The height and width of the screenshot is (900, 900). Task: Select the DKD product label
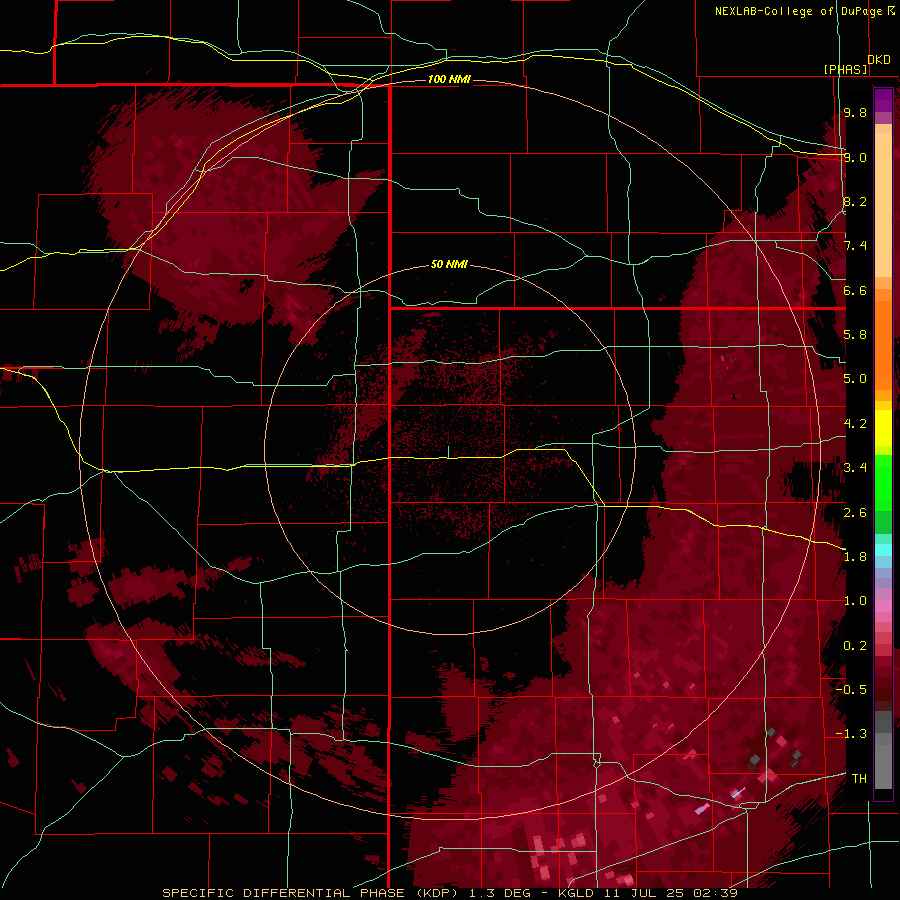[x=879, y=60]
